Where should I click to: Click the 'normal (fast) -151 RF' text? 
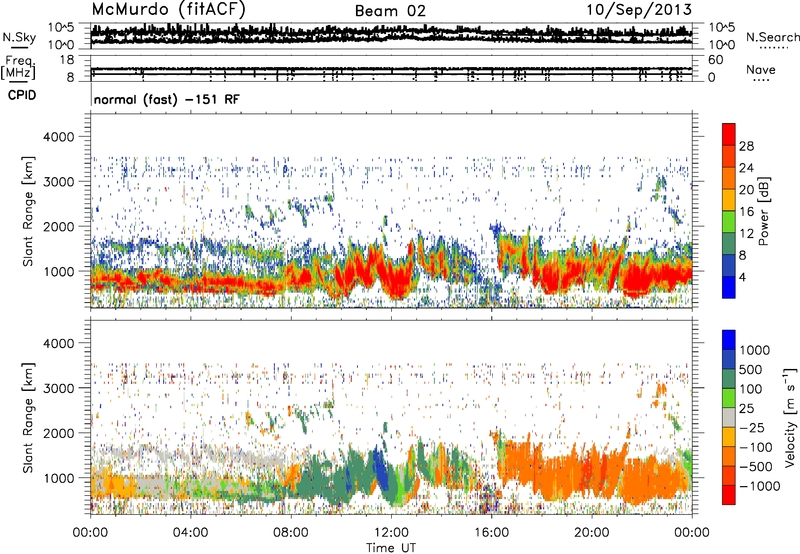(166, 99)
